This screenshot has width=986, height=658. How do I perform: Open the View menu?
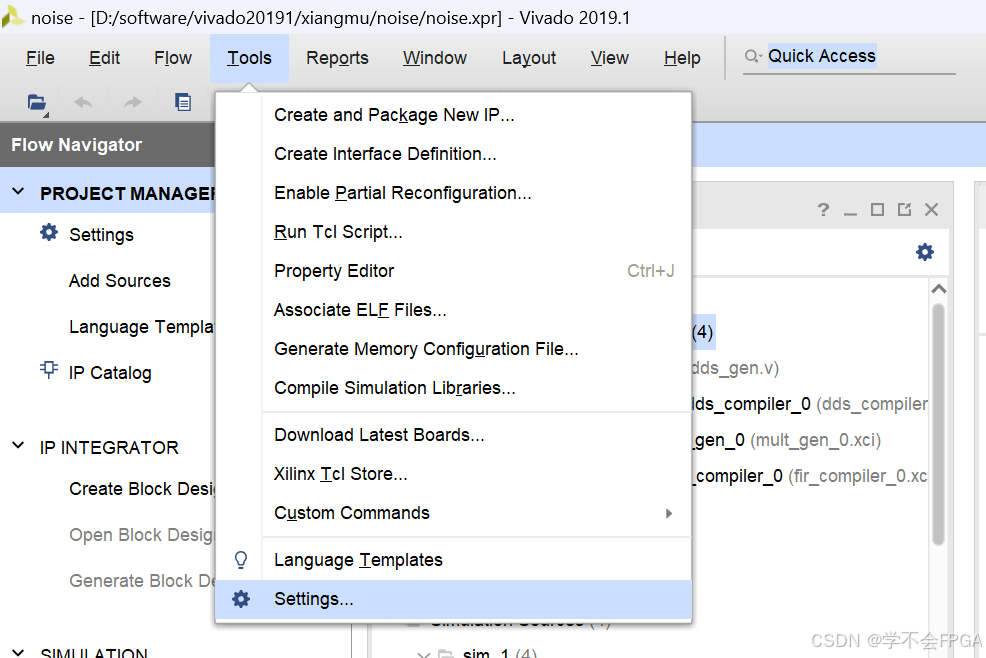point(609,58)
